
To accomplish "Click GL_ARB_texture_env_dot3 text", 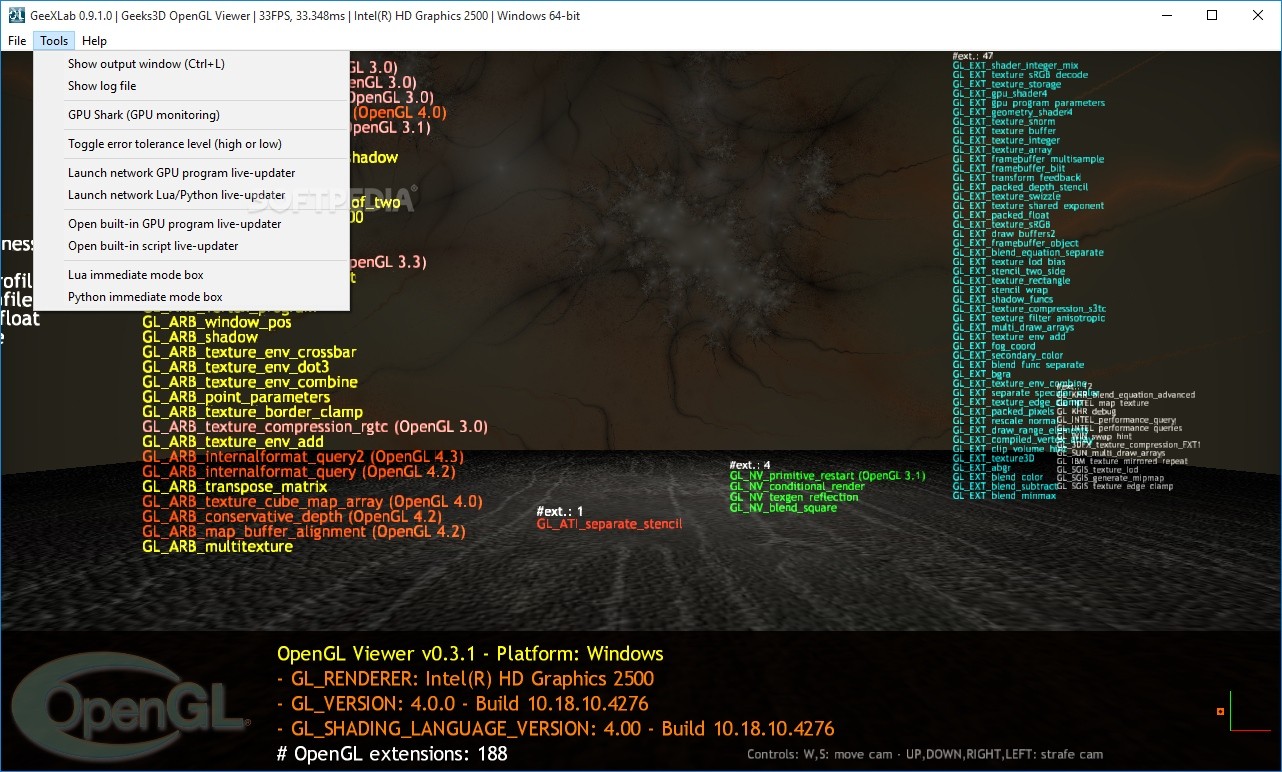I will (235, 367).
